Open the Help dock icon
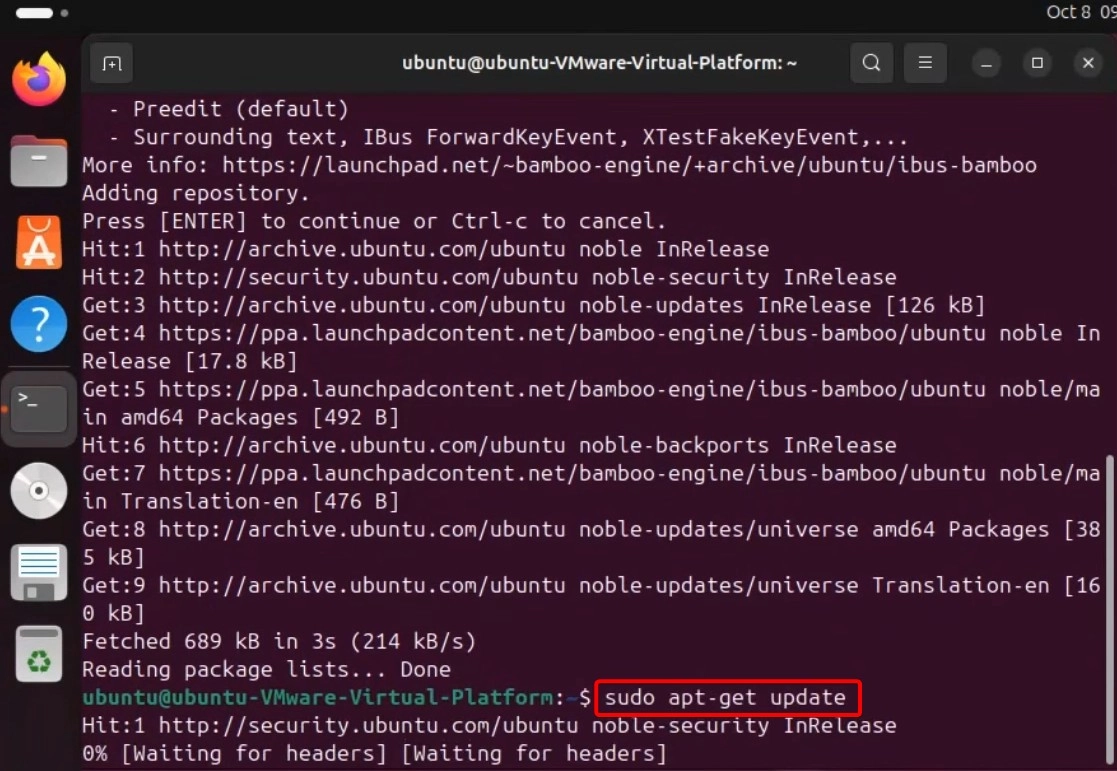The width and height of the screenshot is (1117, 771). pos(39,324)
